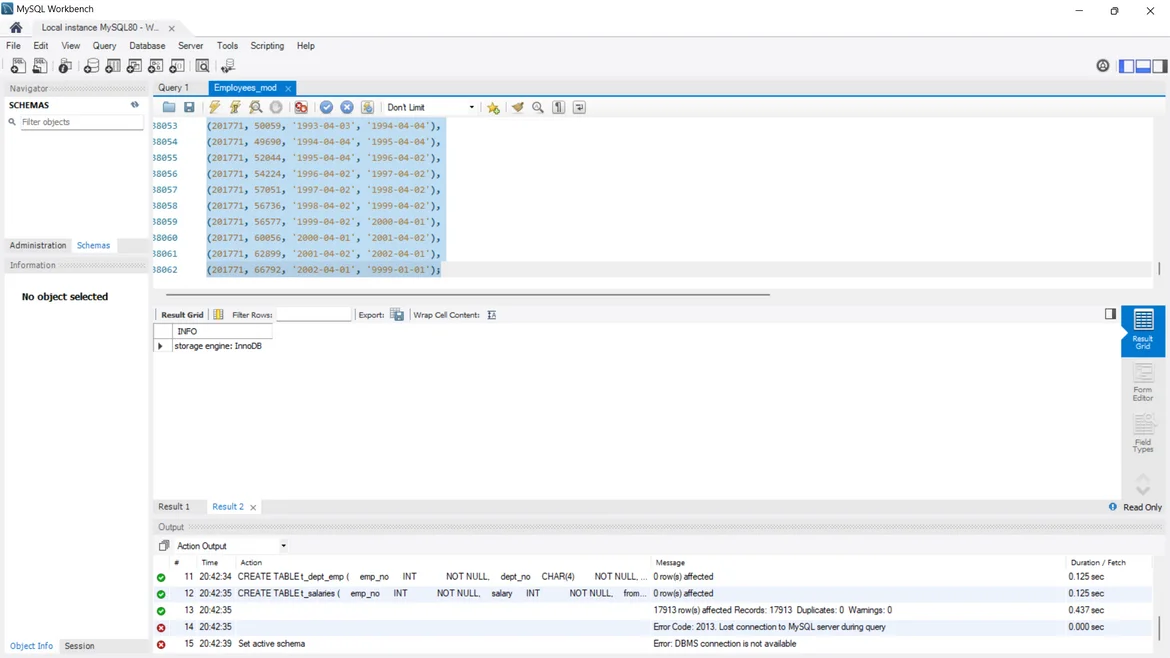The image size is (1170, 658).
Task: Click the Rollback transaction X icon
Action: coord(347,107)
